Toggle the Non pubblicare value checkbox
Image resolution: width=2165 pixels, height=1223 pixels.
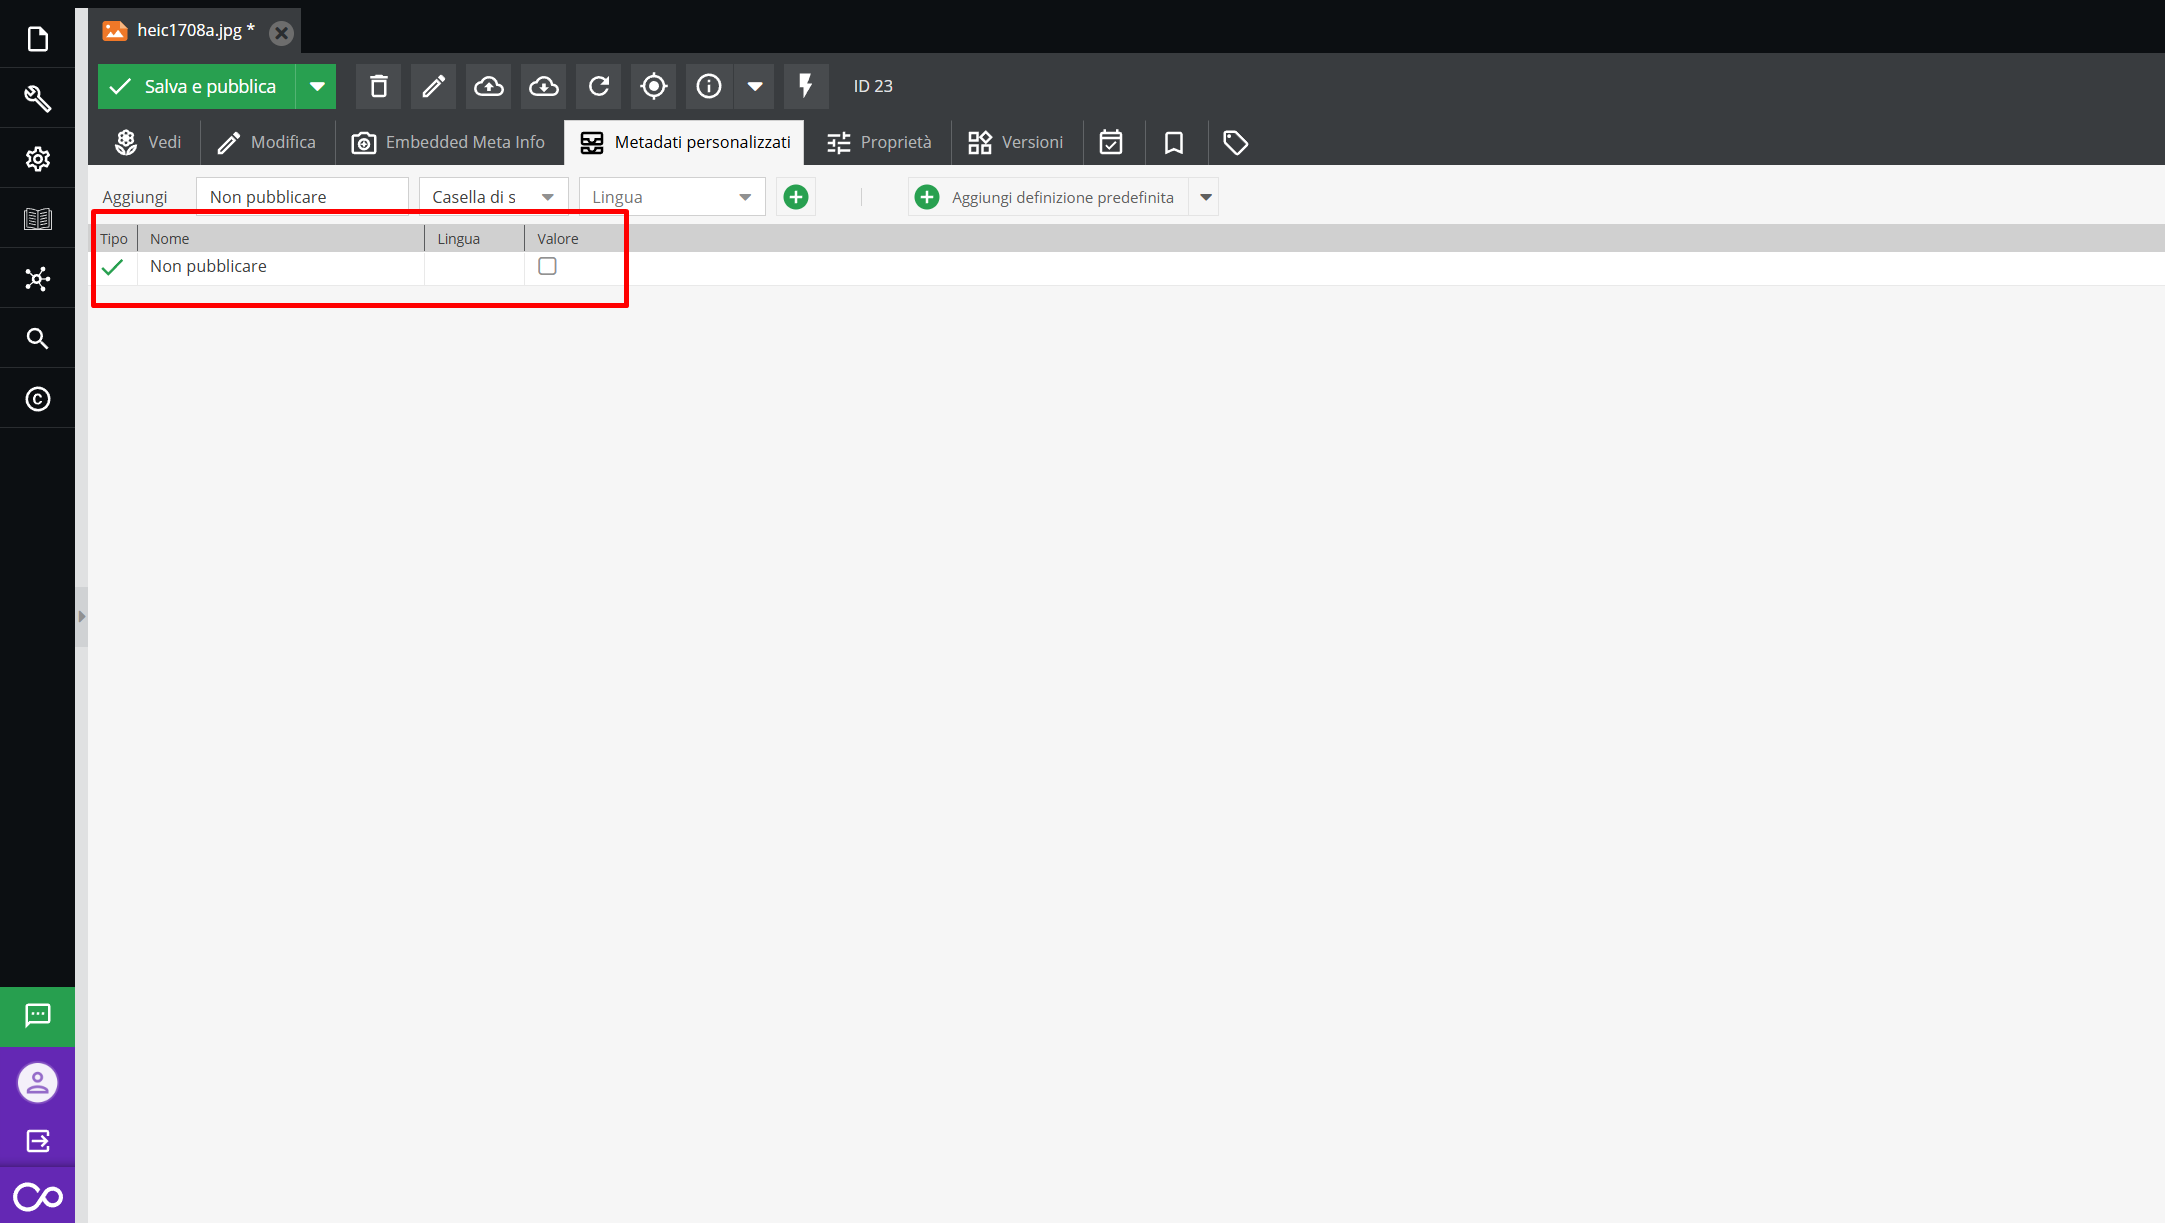coord(547,266)
